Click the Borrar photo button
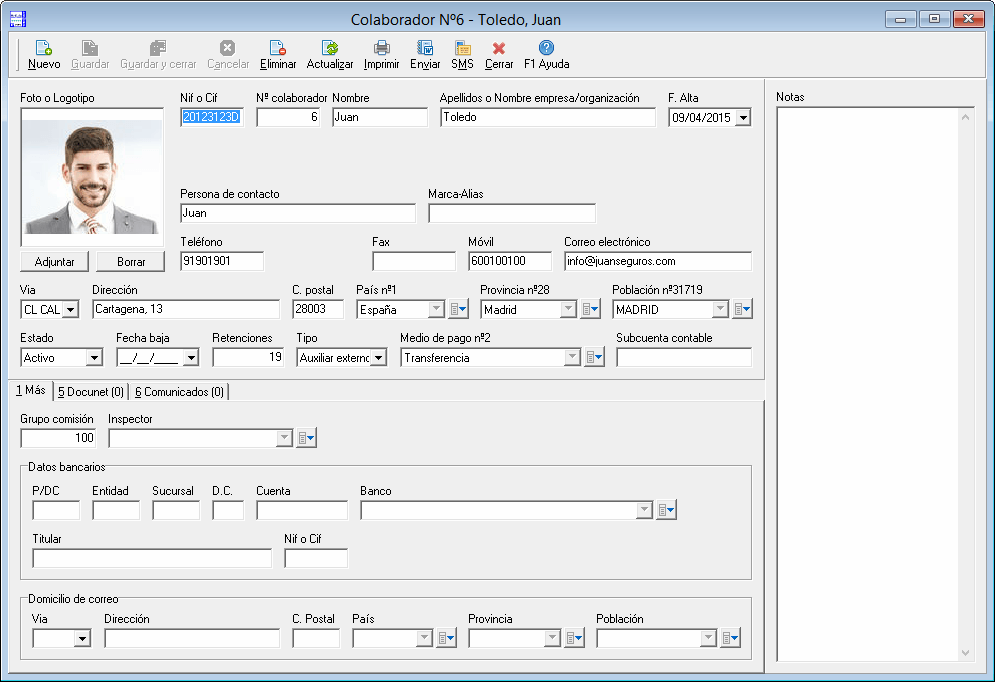995x682 pixels. click(131, 261)
